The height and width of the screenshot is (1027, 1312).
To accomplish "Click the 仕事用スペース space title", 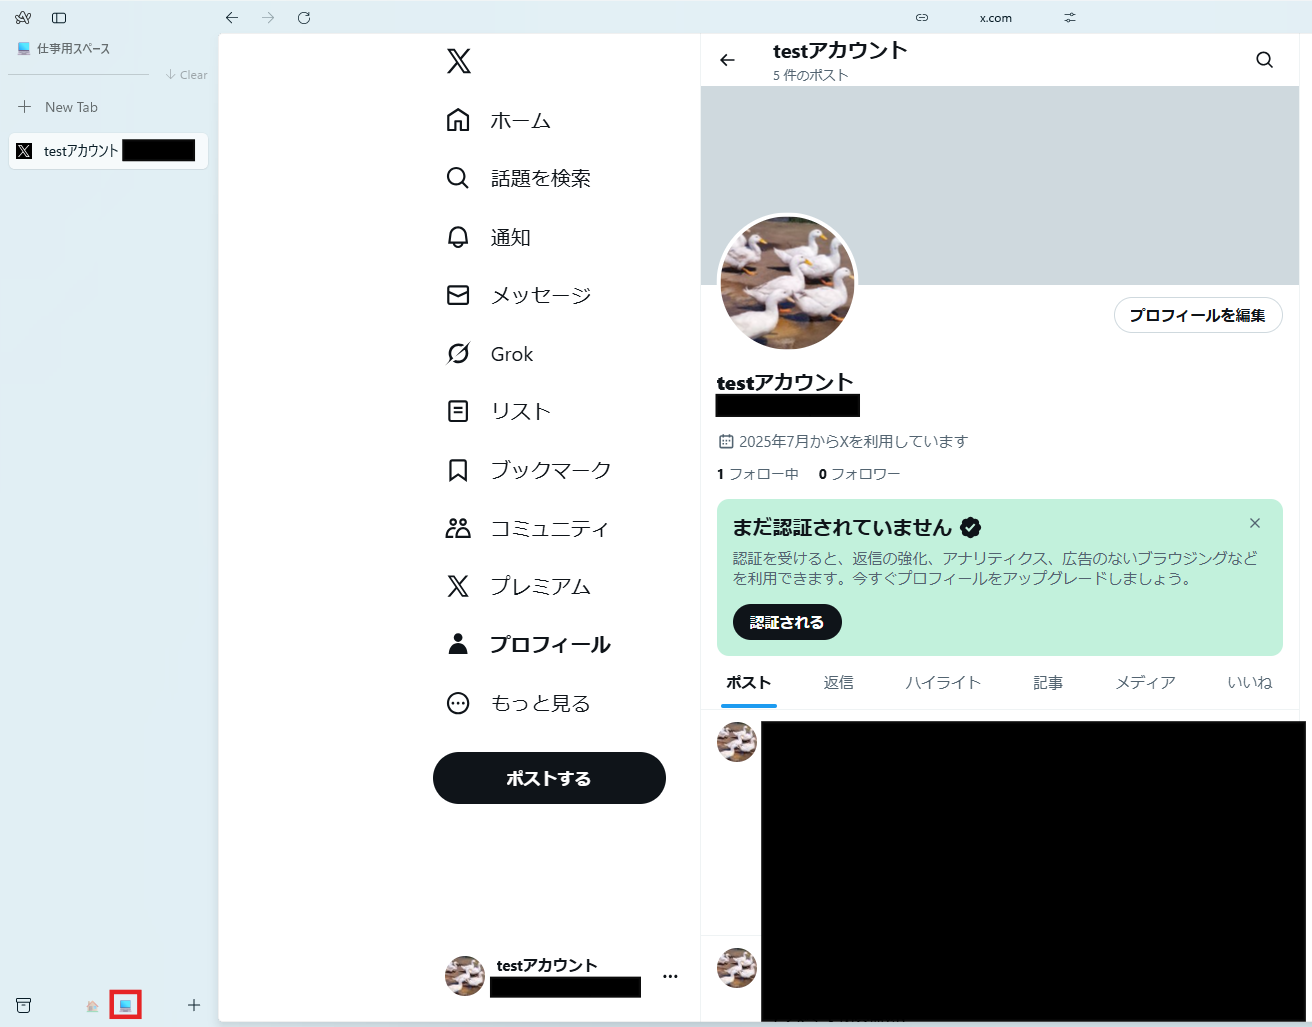I will tap(73, 48).
